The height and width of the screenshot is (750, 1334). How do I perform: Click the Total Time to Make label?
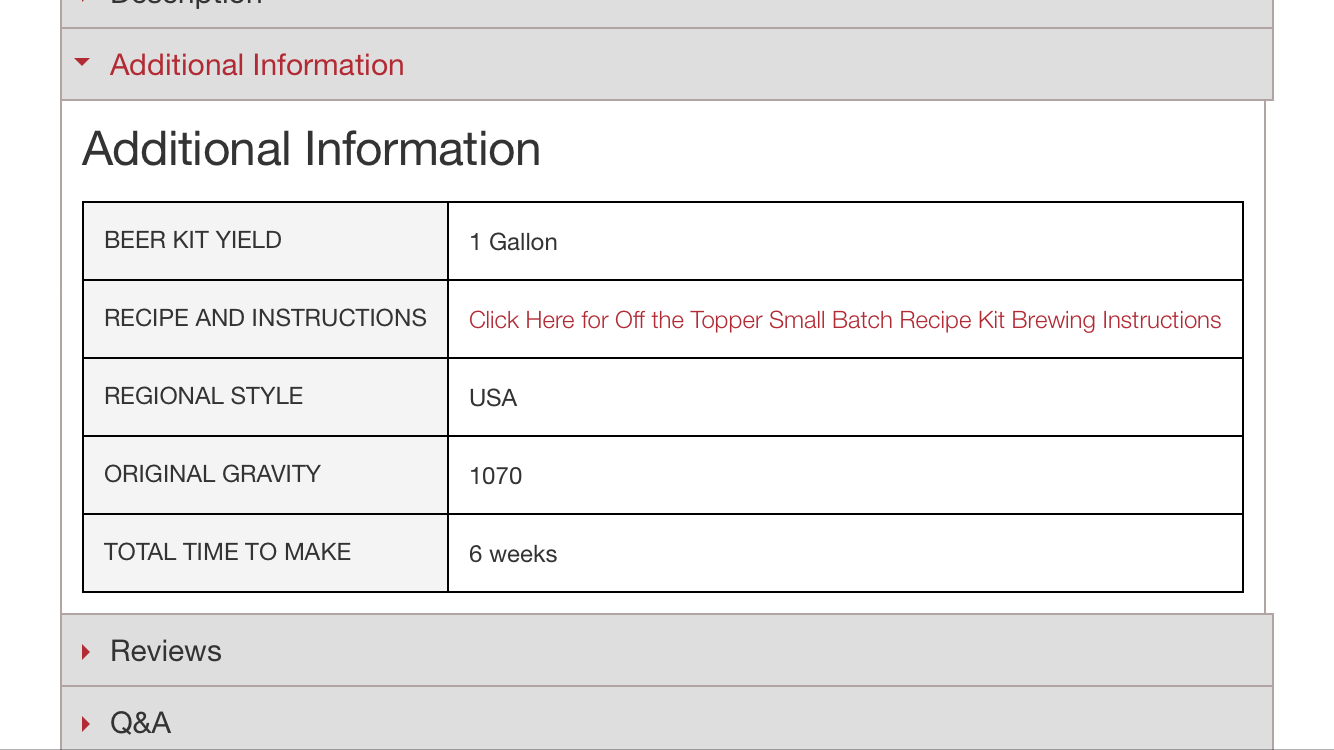coord(228,552)
